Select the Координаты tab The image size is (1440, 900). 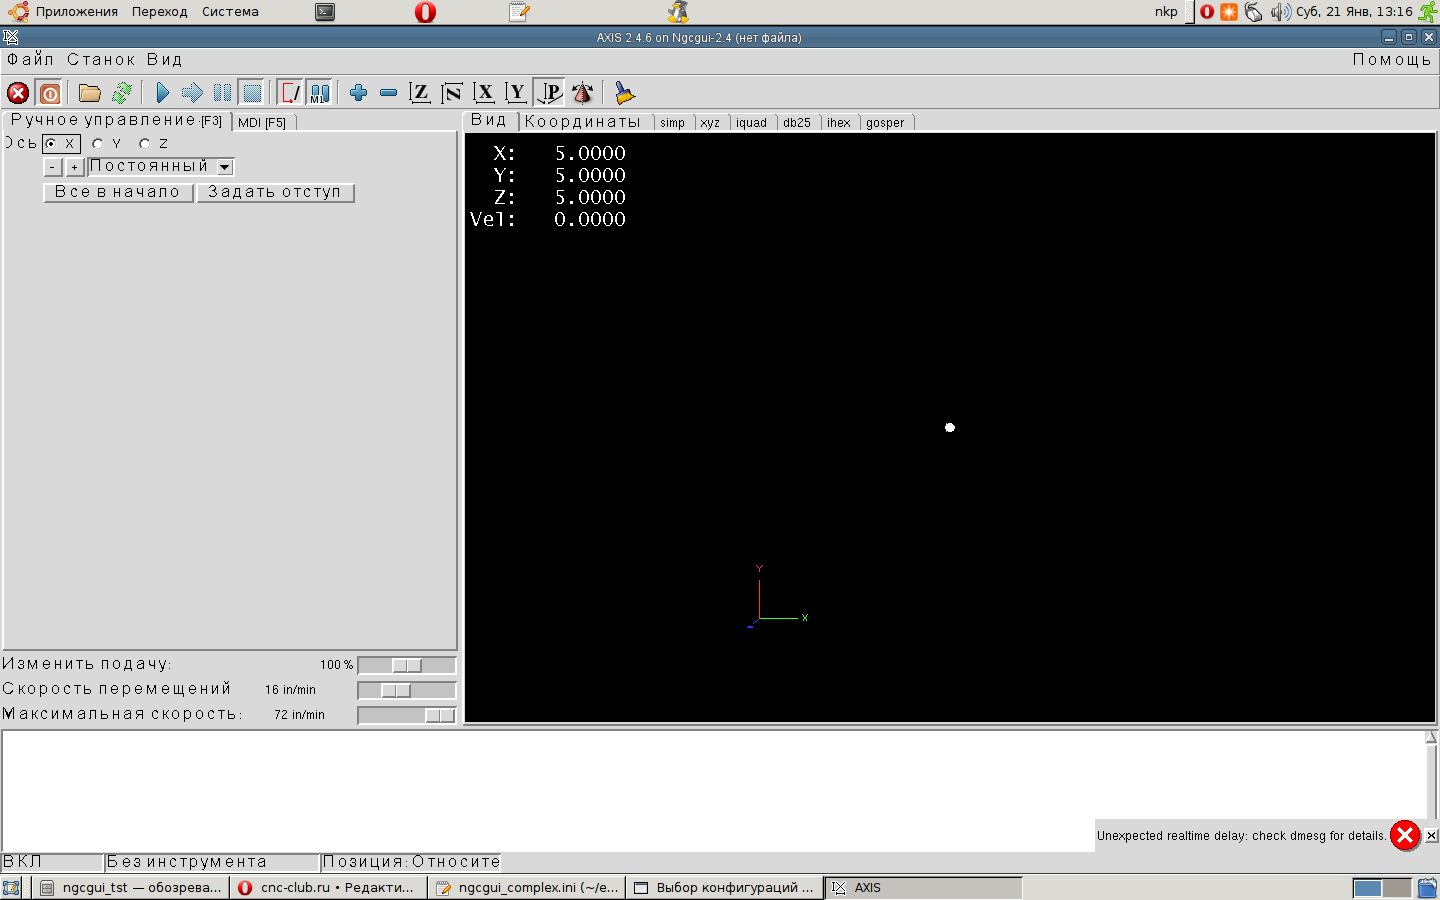583,122
